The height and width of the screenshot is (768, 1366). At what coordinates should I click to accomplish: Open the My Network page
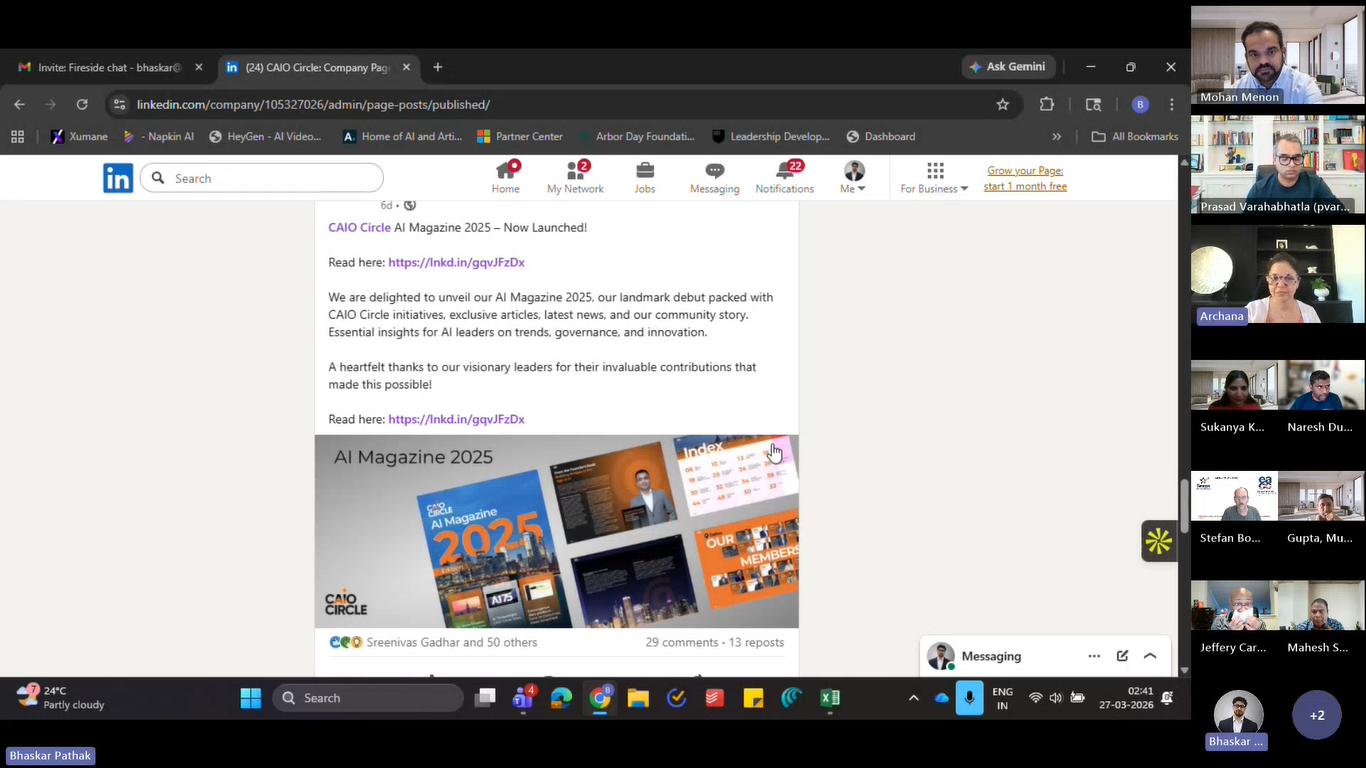(x=575, y=178)
